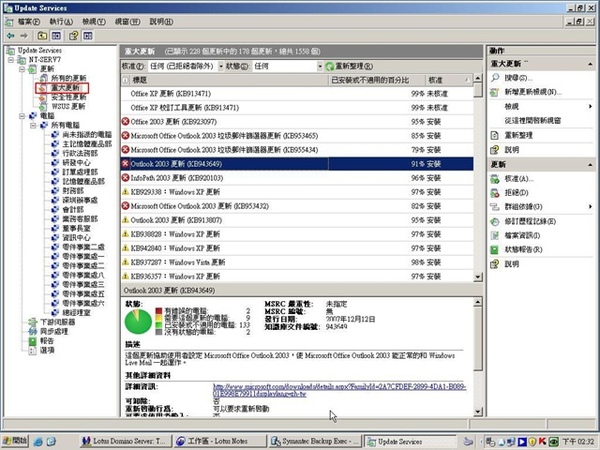Select 研發中心 computer group in tree
Screen dimensions: 600x450
click(x=77, y=163)
